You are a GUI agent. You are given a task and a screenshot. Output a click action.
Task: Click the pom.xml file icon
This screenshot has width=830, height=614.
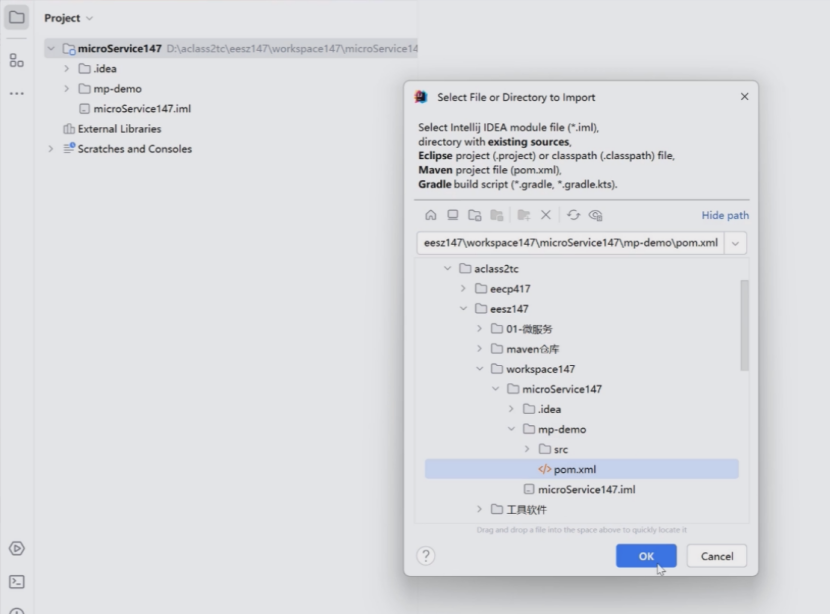544,469
